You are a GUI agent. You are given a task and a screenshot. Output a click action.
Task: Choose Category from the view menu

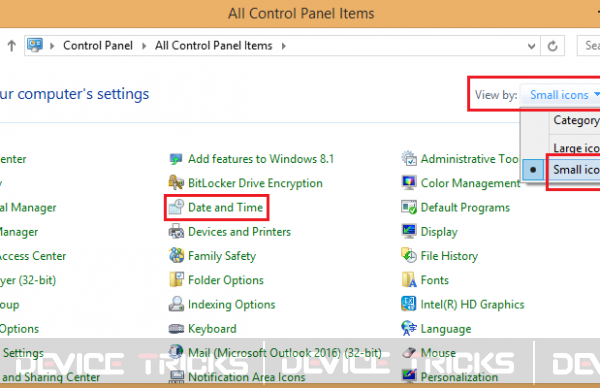coord(576,121)
